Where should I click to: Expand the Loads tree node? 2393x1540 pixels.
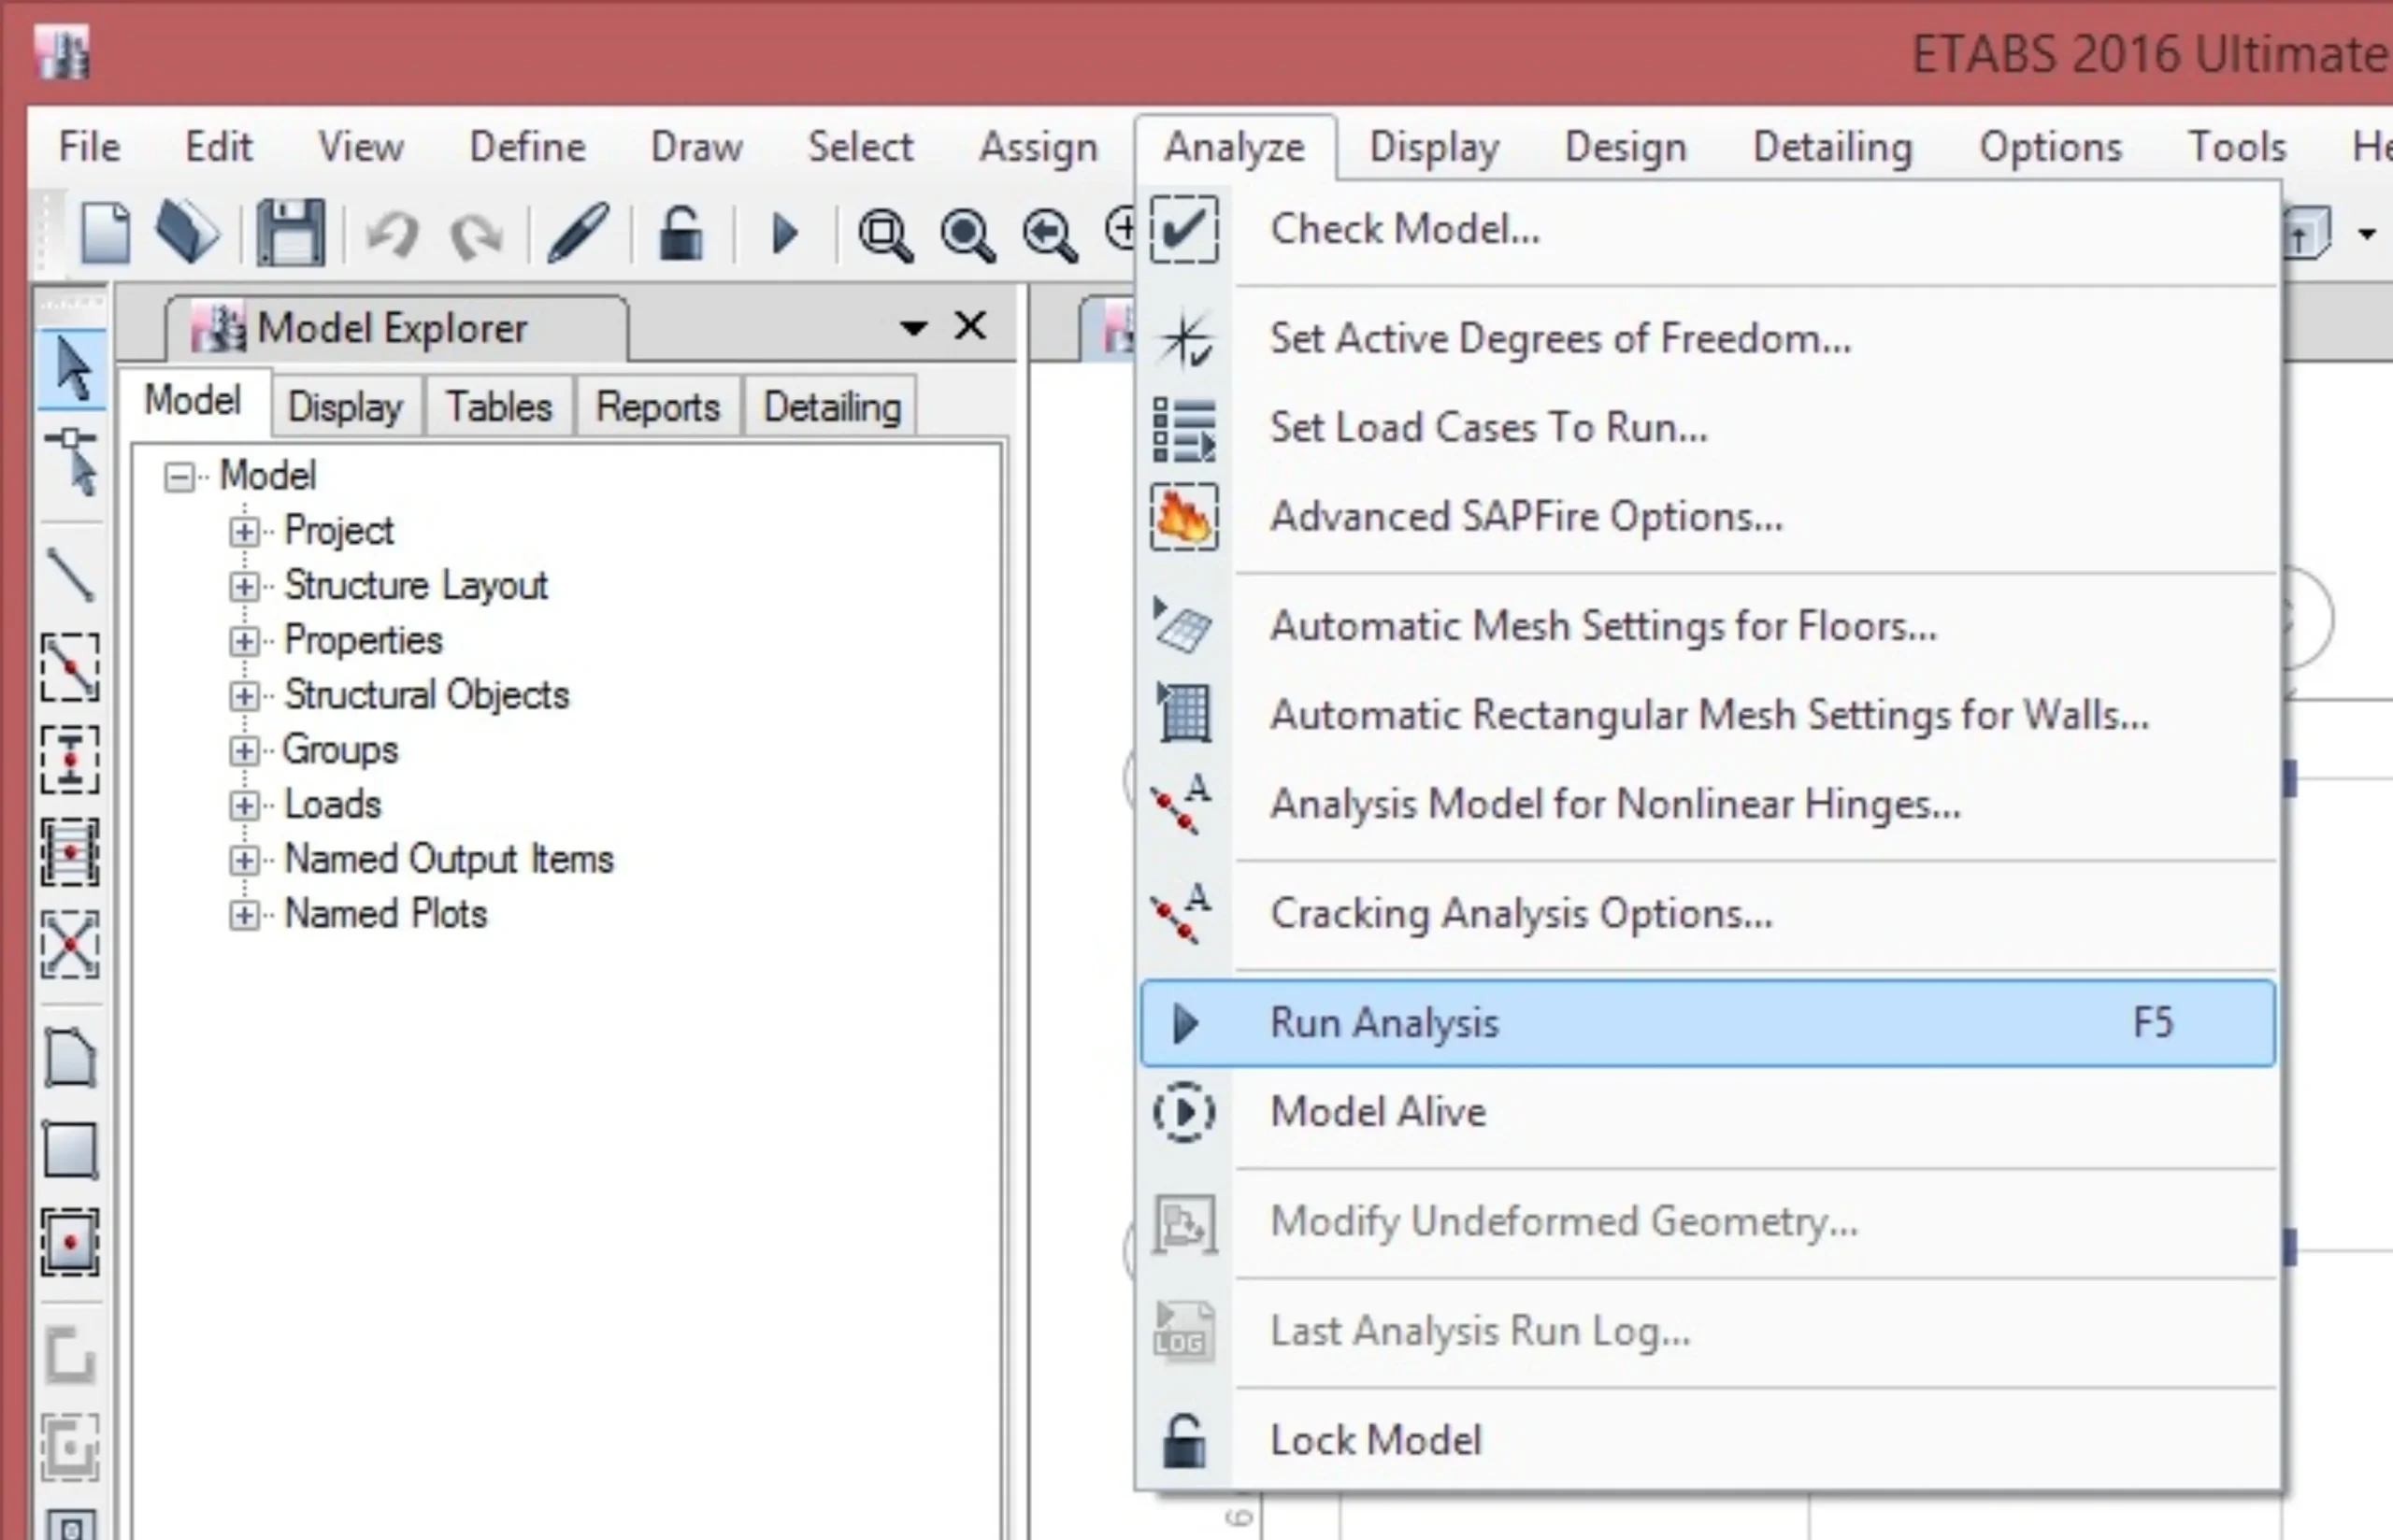click(x=244, y=805)
